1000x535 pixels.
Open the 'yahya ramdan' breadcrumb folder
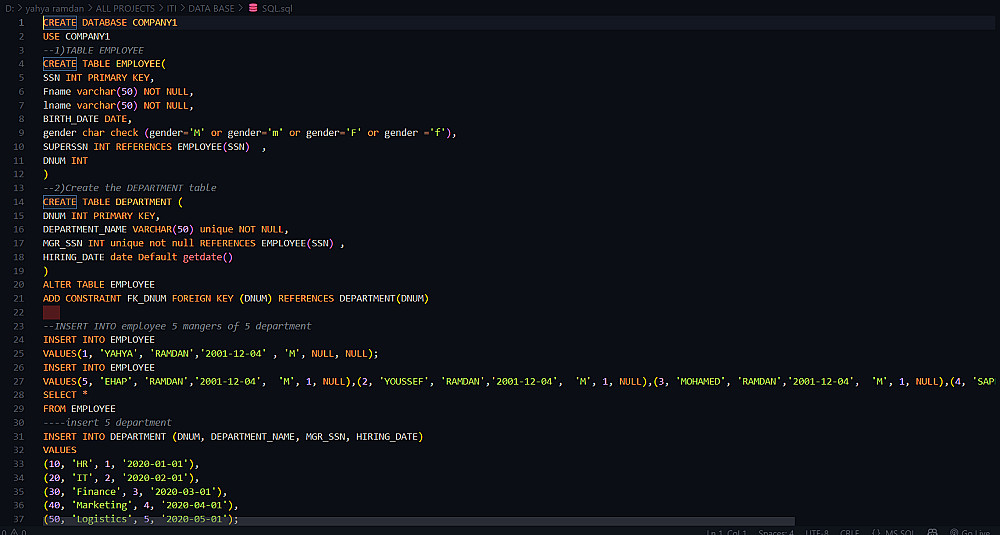coord(55,8)
